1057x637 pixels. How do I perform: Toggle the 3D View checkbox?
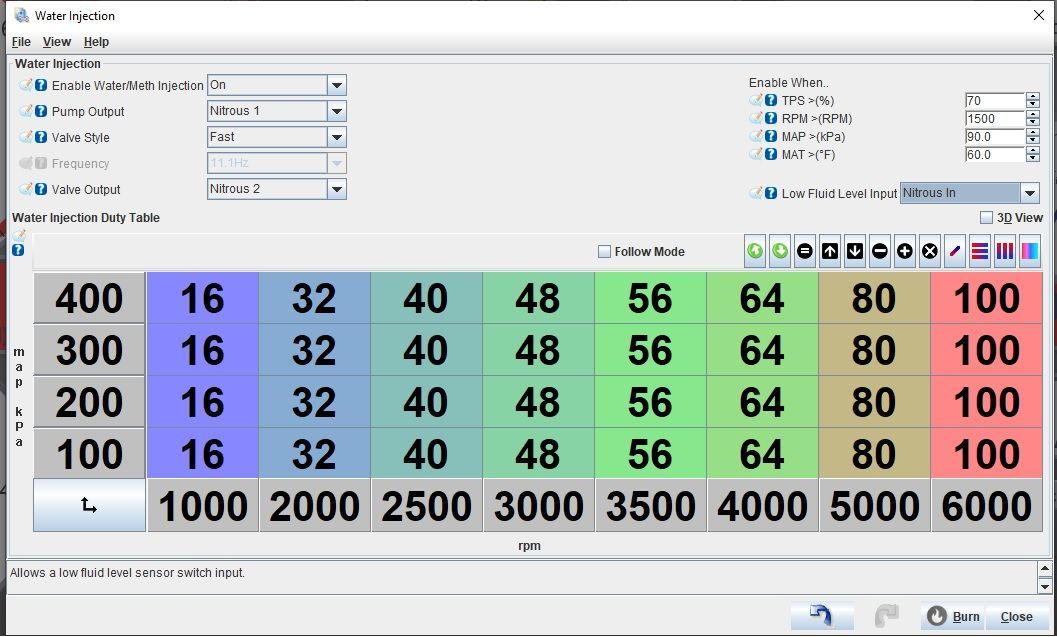[x=986, y=218]
